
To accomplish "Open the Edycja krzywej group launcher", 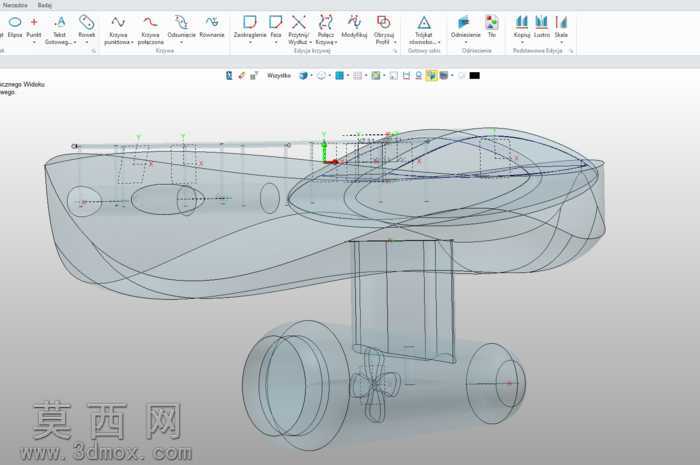I will (x=395, y=51).
